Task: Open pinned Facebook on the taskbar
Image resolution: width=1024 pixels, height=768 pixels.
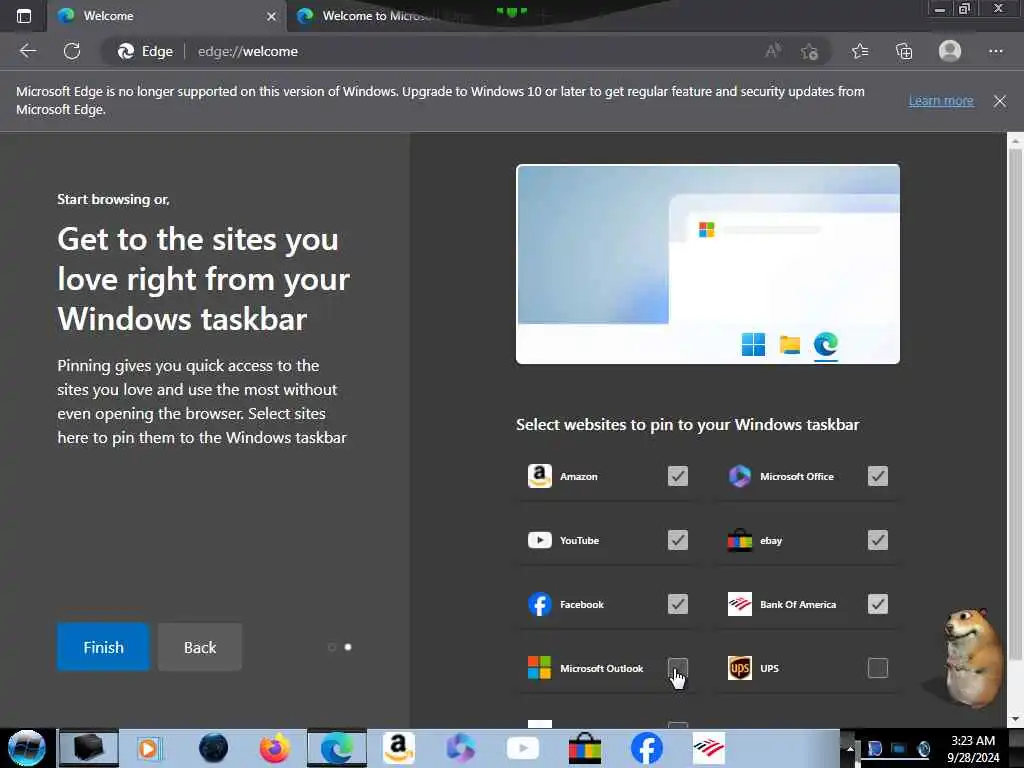Action: click(x=647, y=748)
